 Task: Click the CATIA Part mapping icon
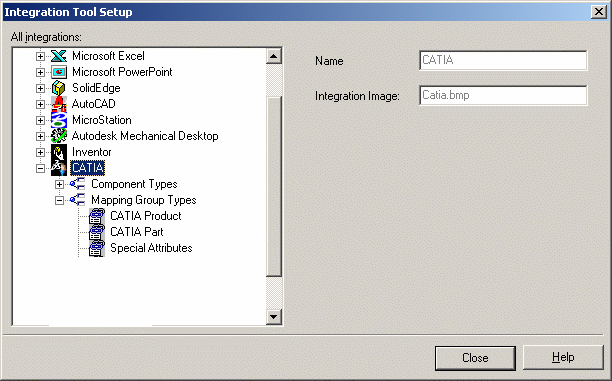click(97, 232)
